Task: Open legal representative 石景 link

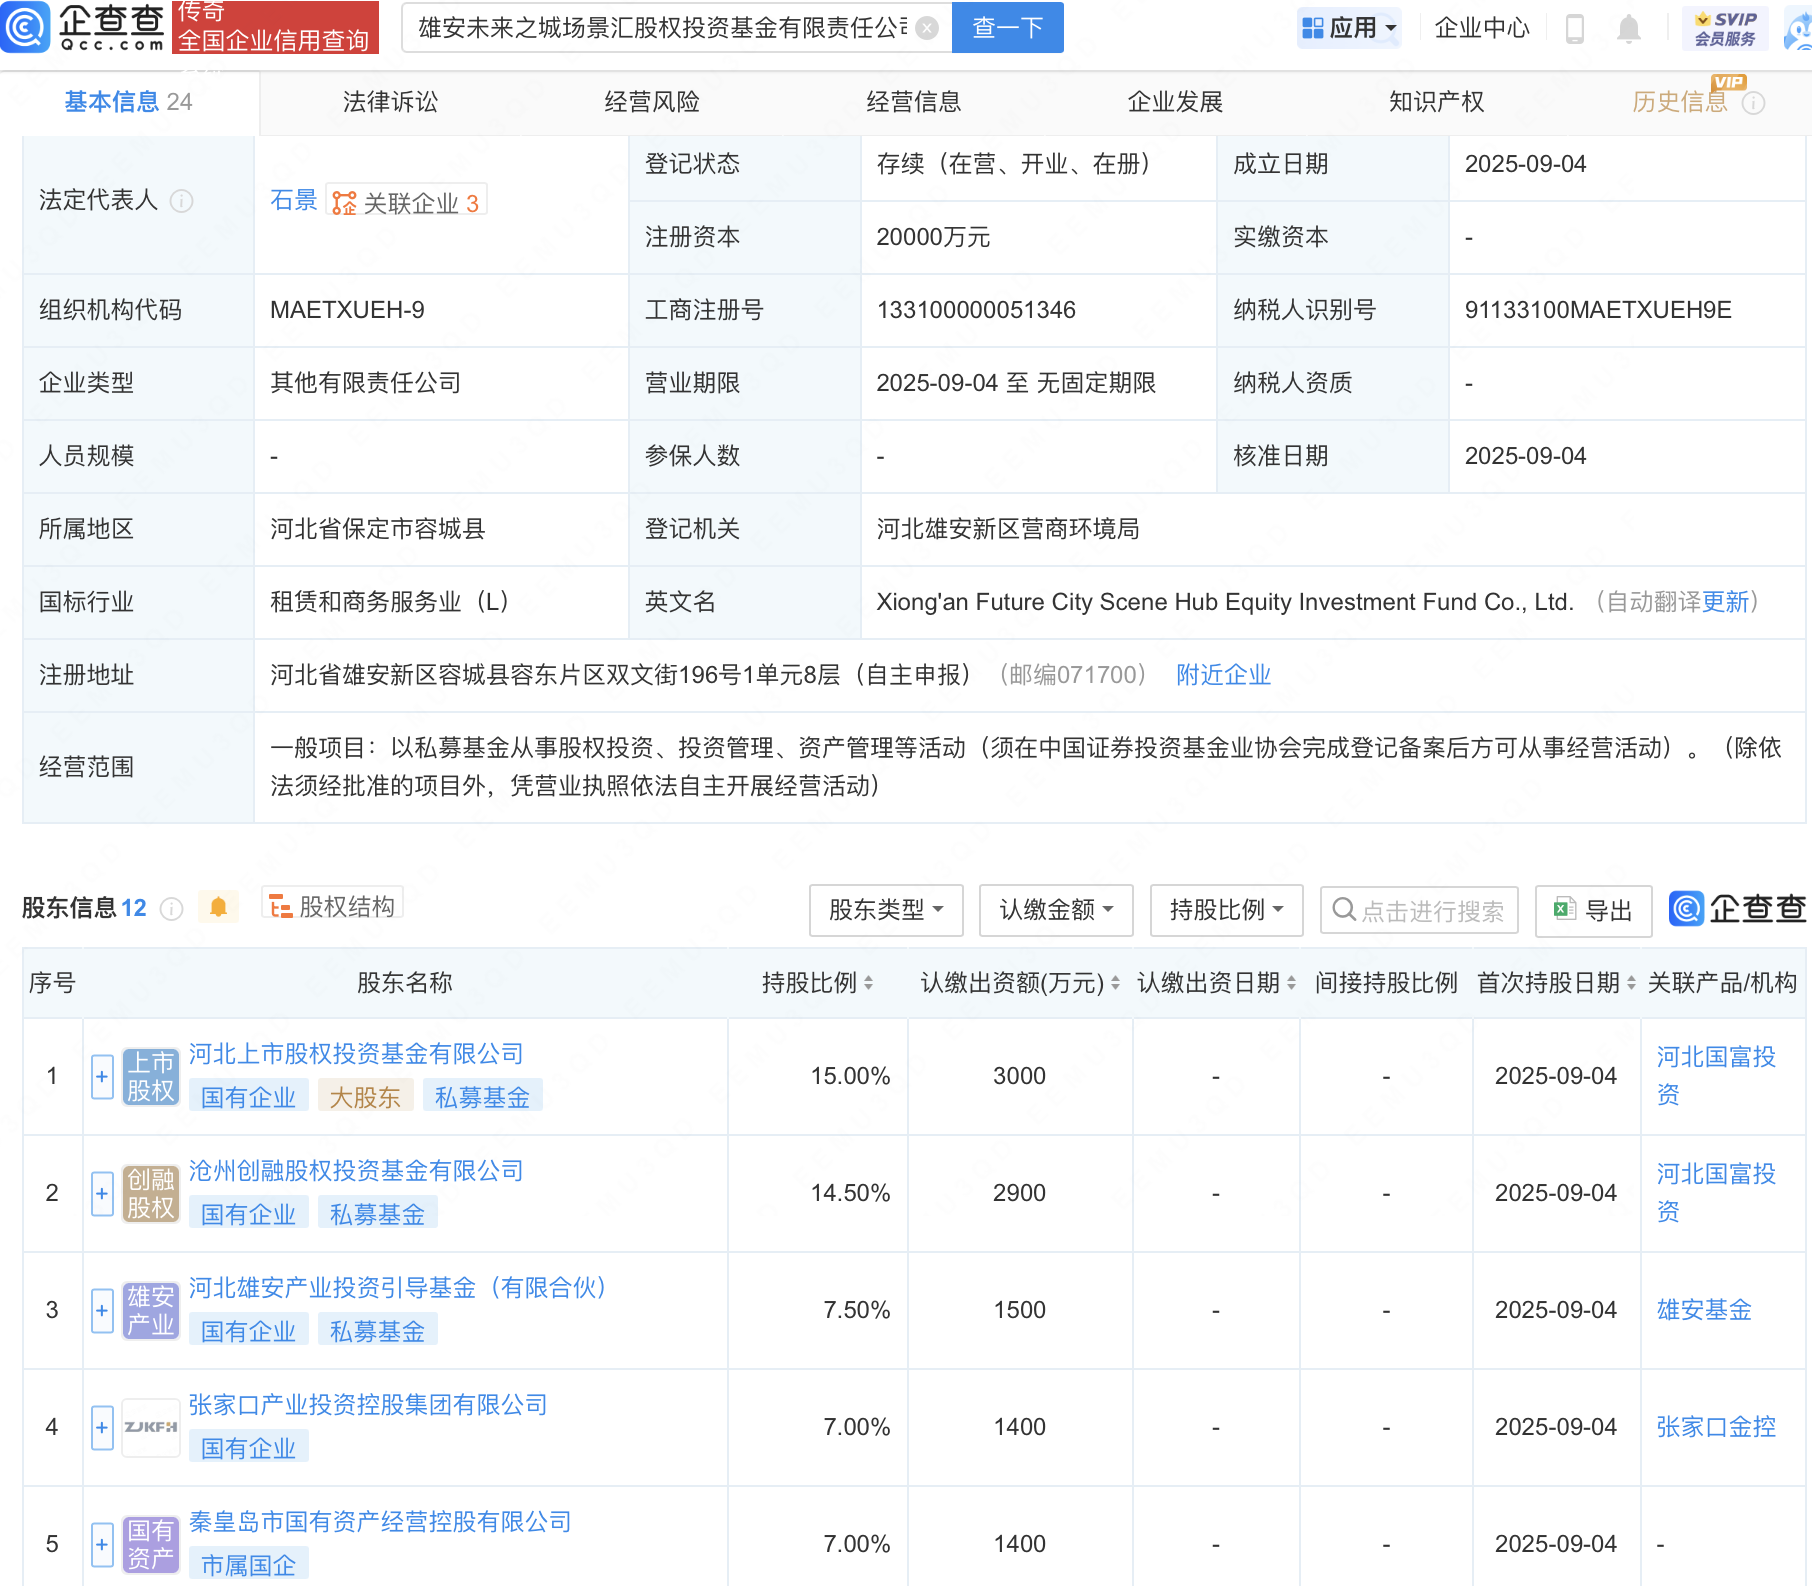Action: pyautogui.click(x=294, y=201)
